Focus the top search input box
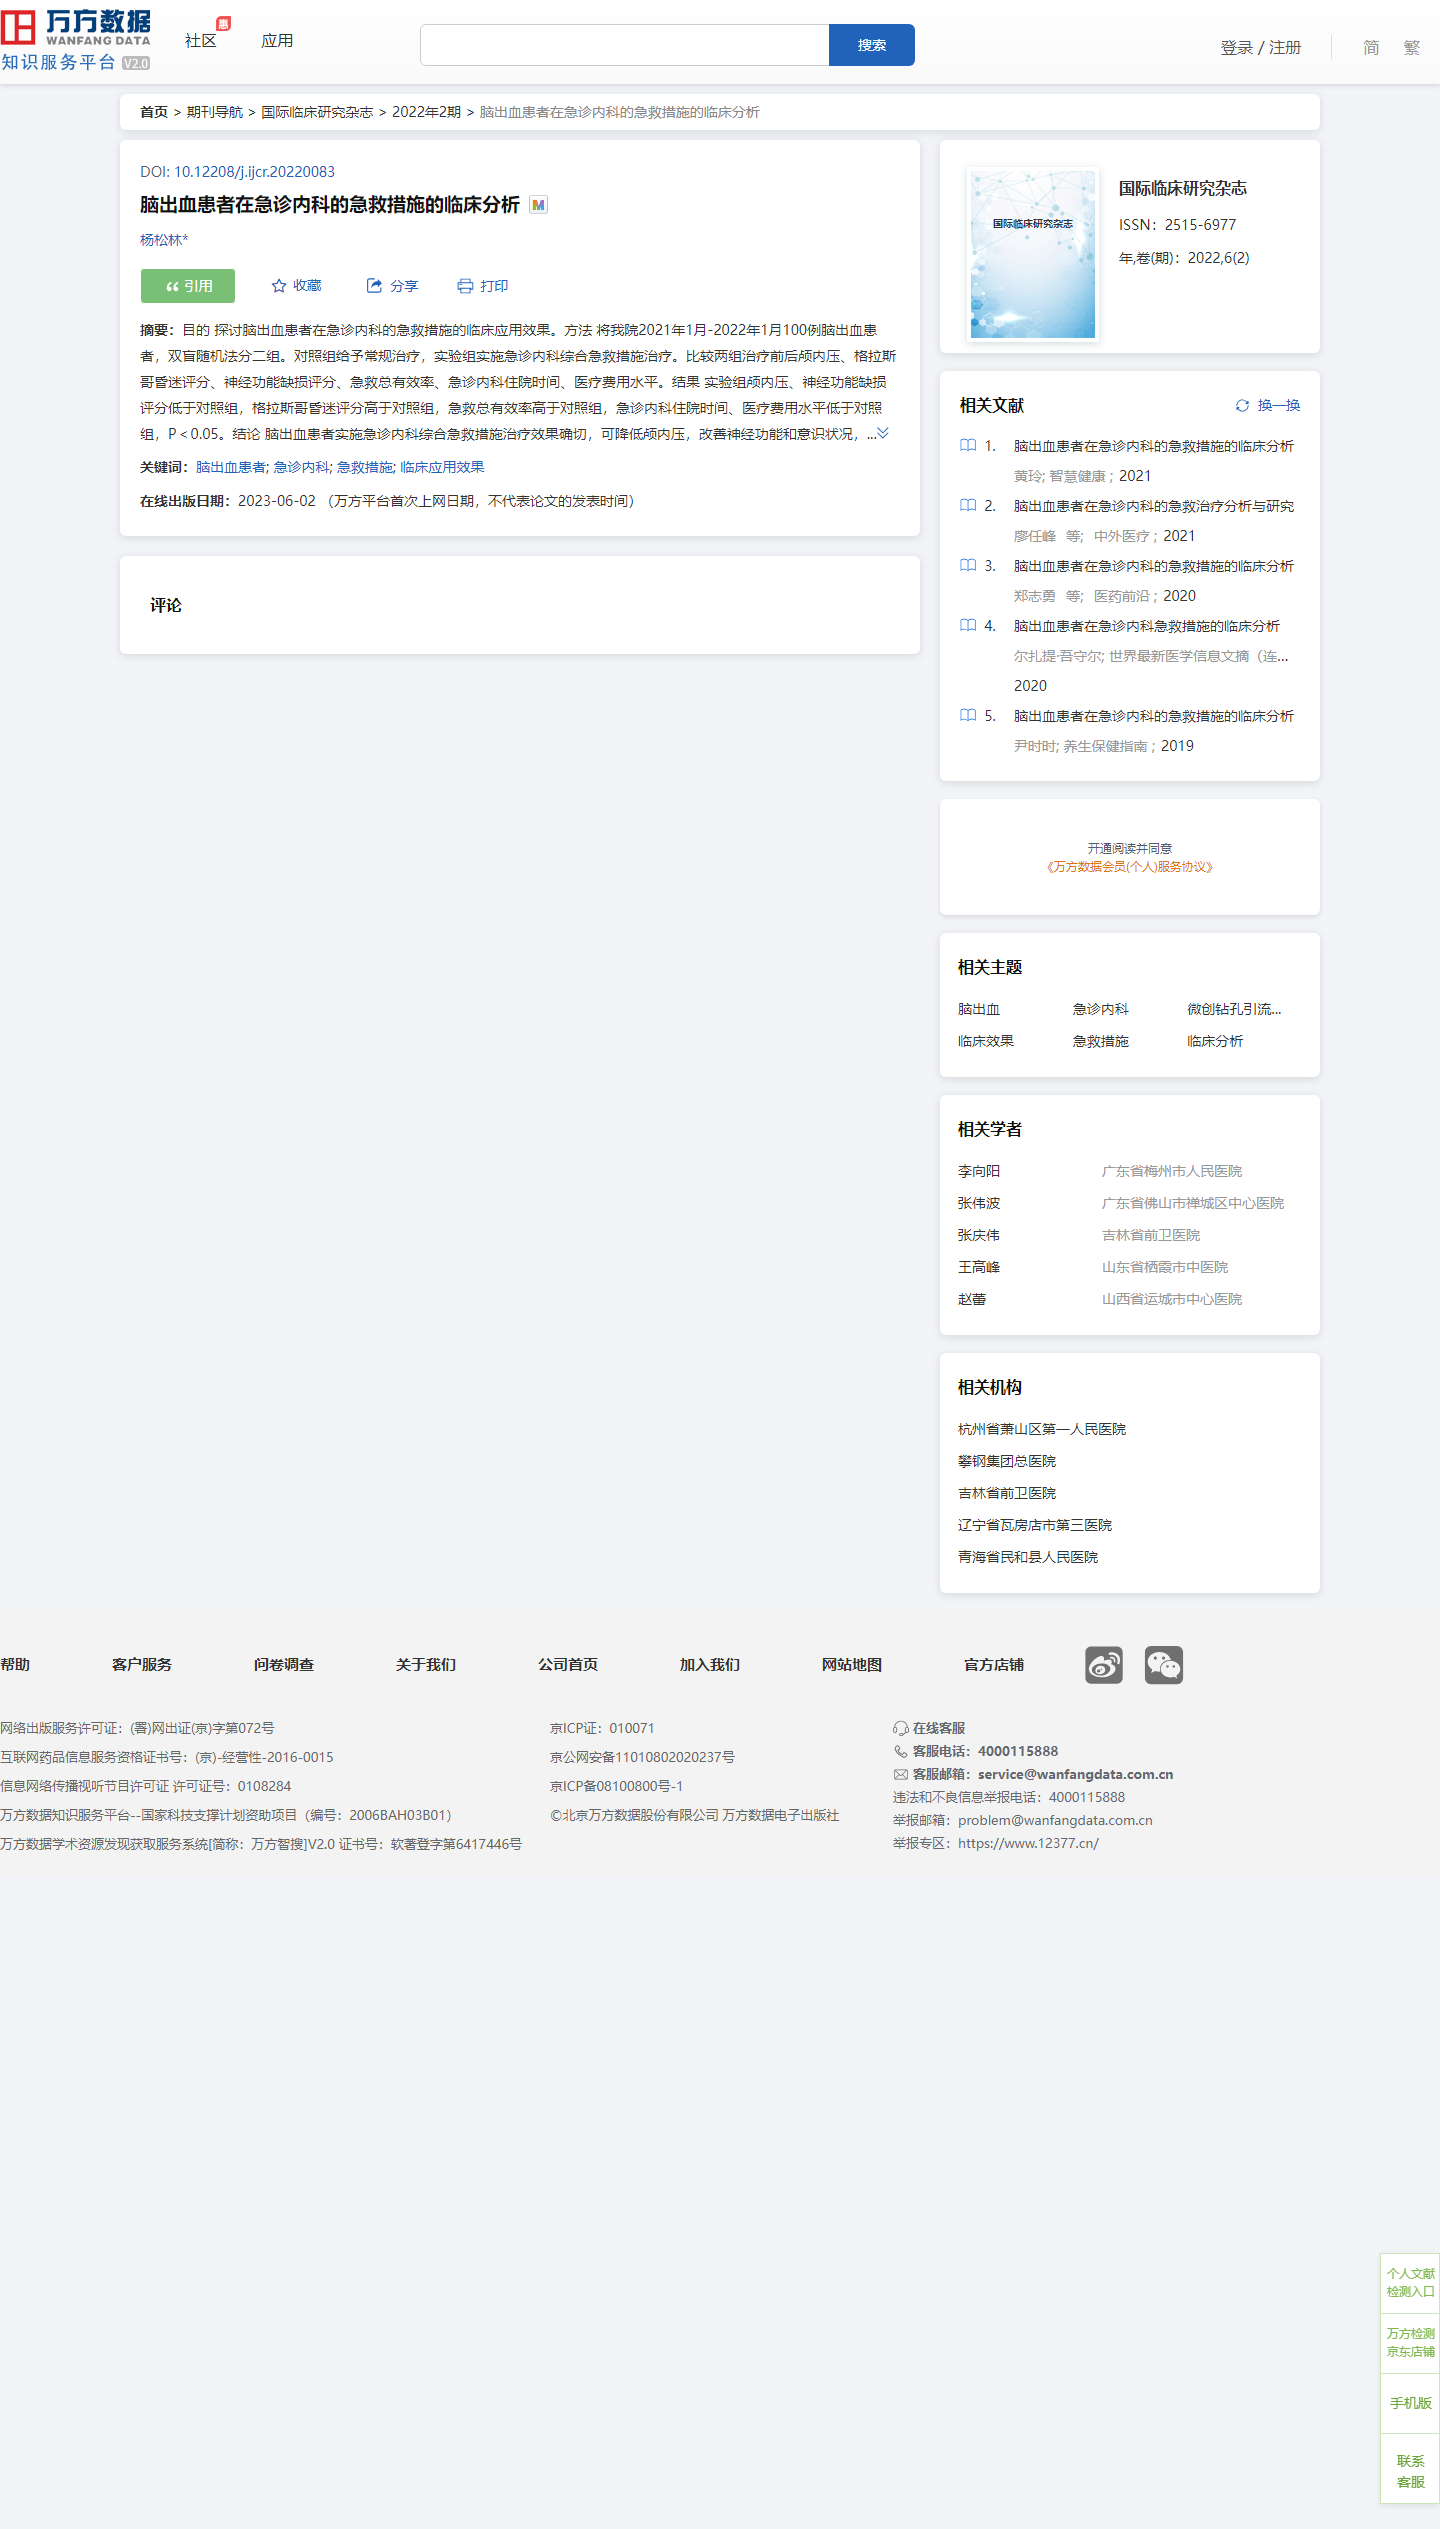1440x2529 pixels. pos(624,45)
